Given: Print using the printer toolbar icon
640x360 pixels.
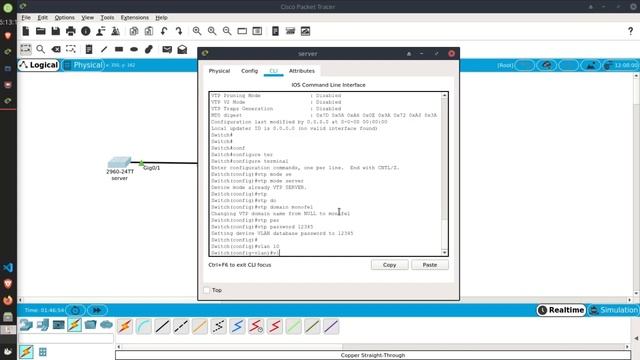Looking at the screenshot, I should (71, 31).
